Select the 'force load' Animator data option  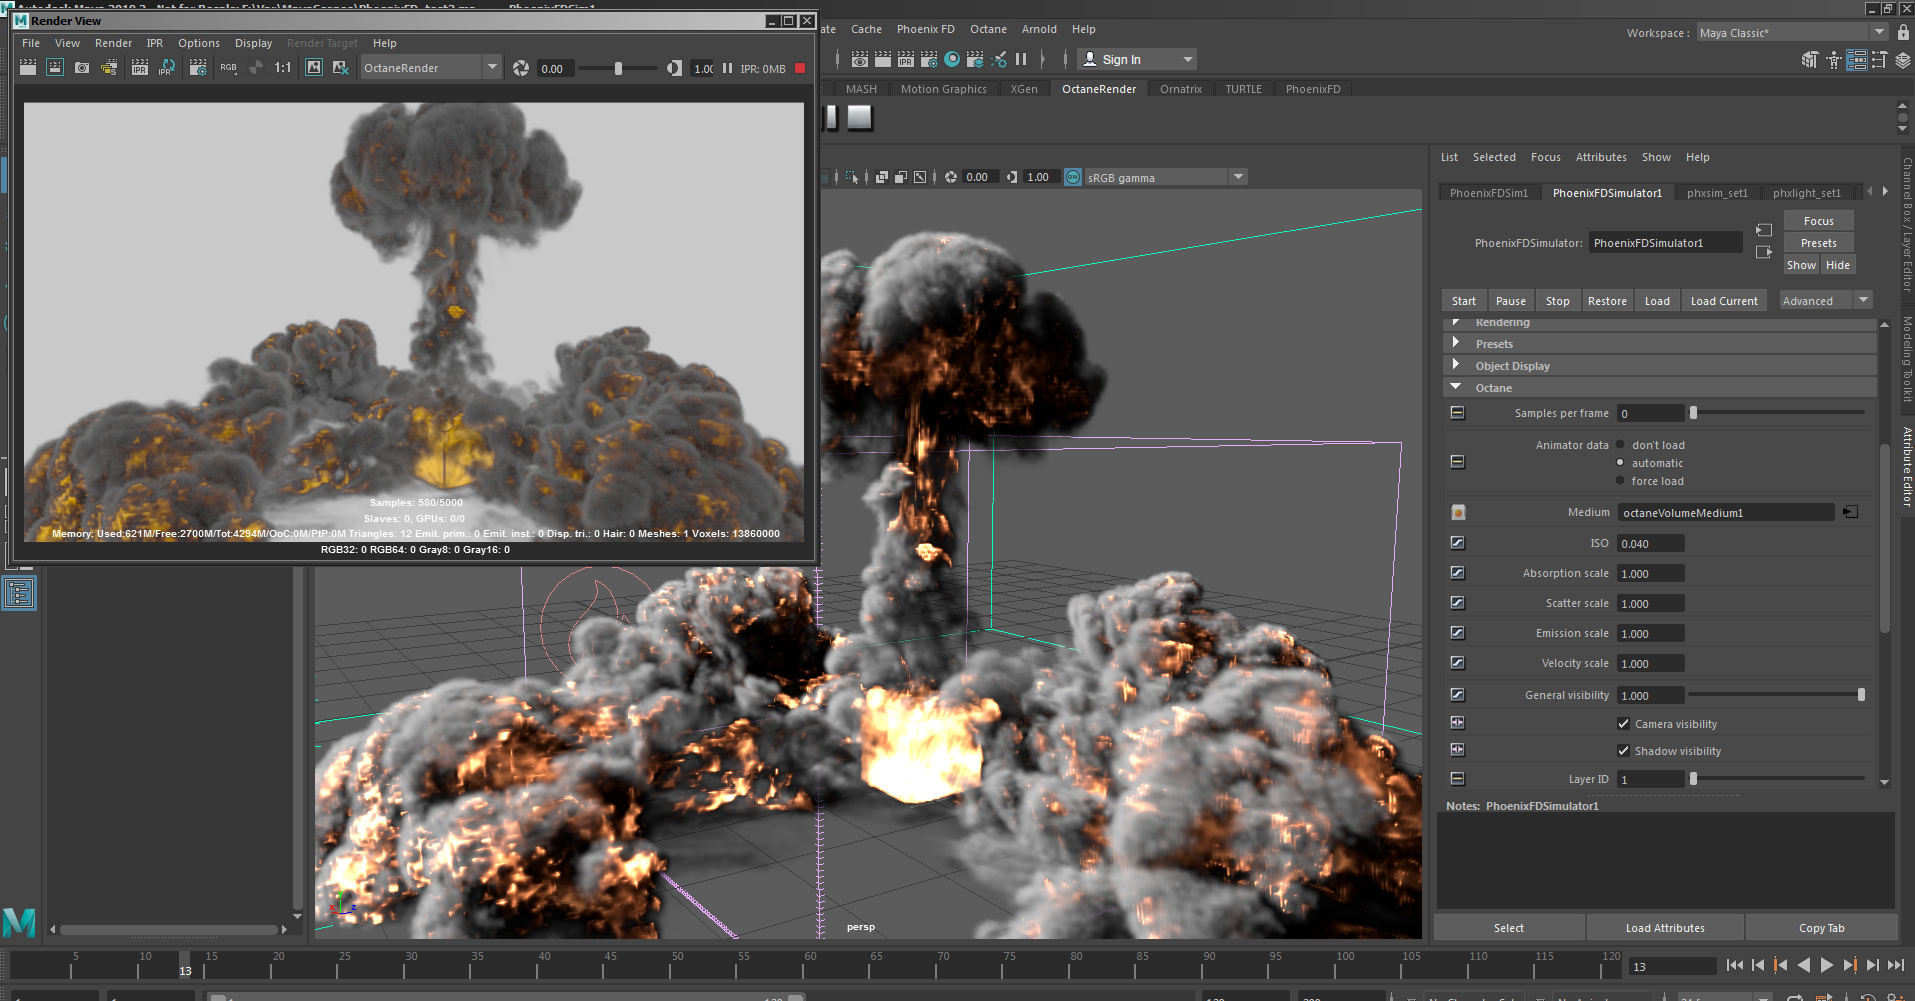pos(1620,481)
